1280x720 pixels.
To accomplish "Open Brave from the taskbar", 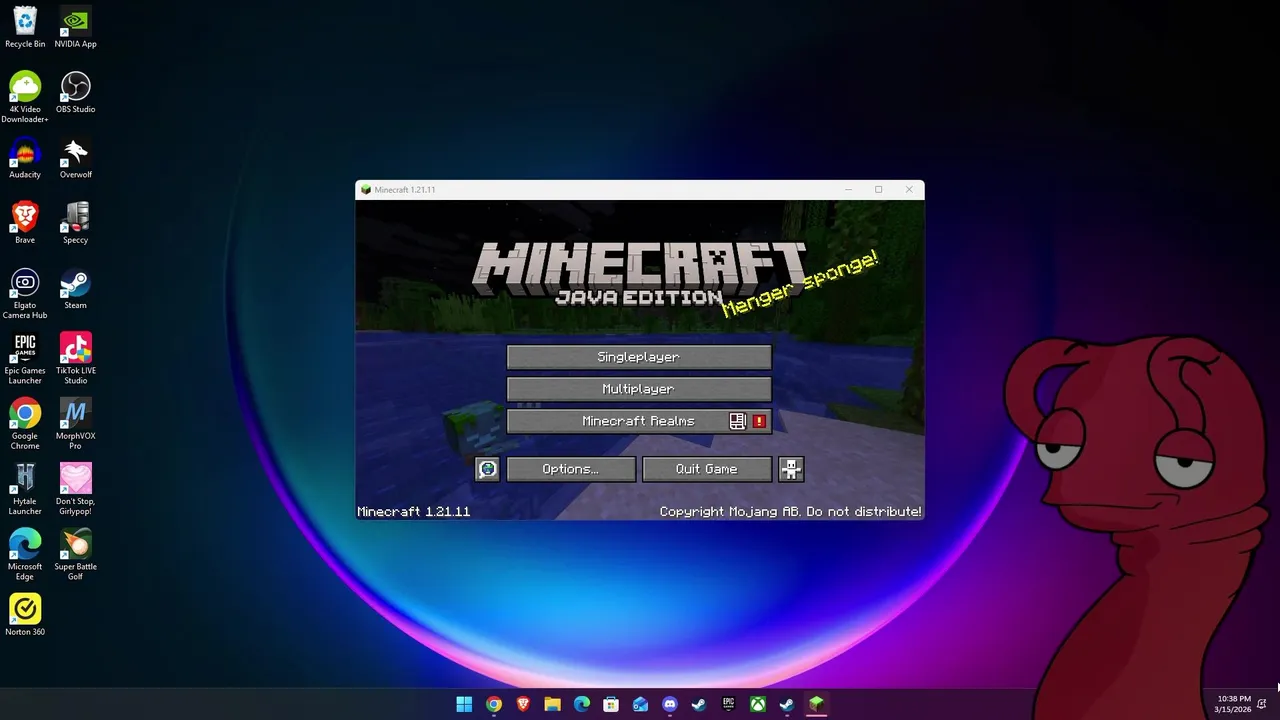I will pyautogui.click(x=523, y=705).
